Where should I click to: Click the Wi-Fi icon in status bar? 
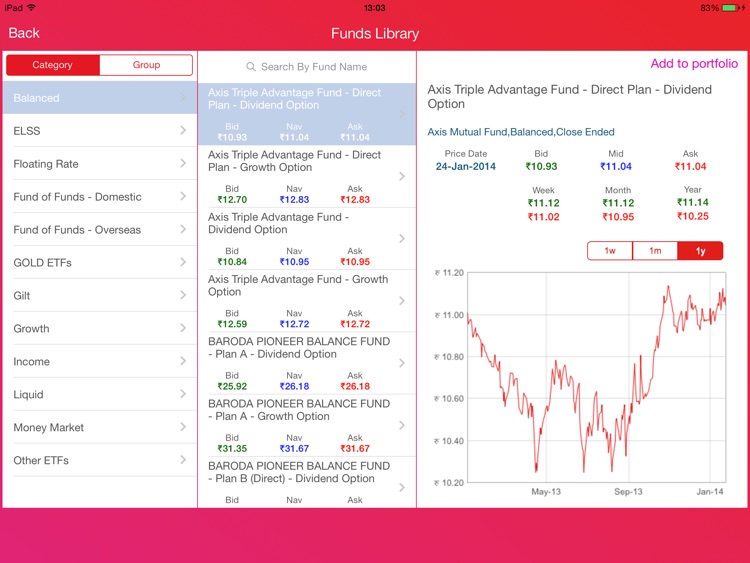(31, 7)
